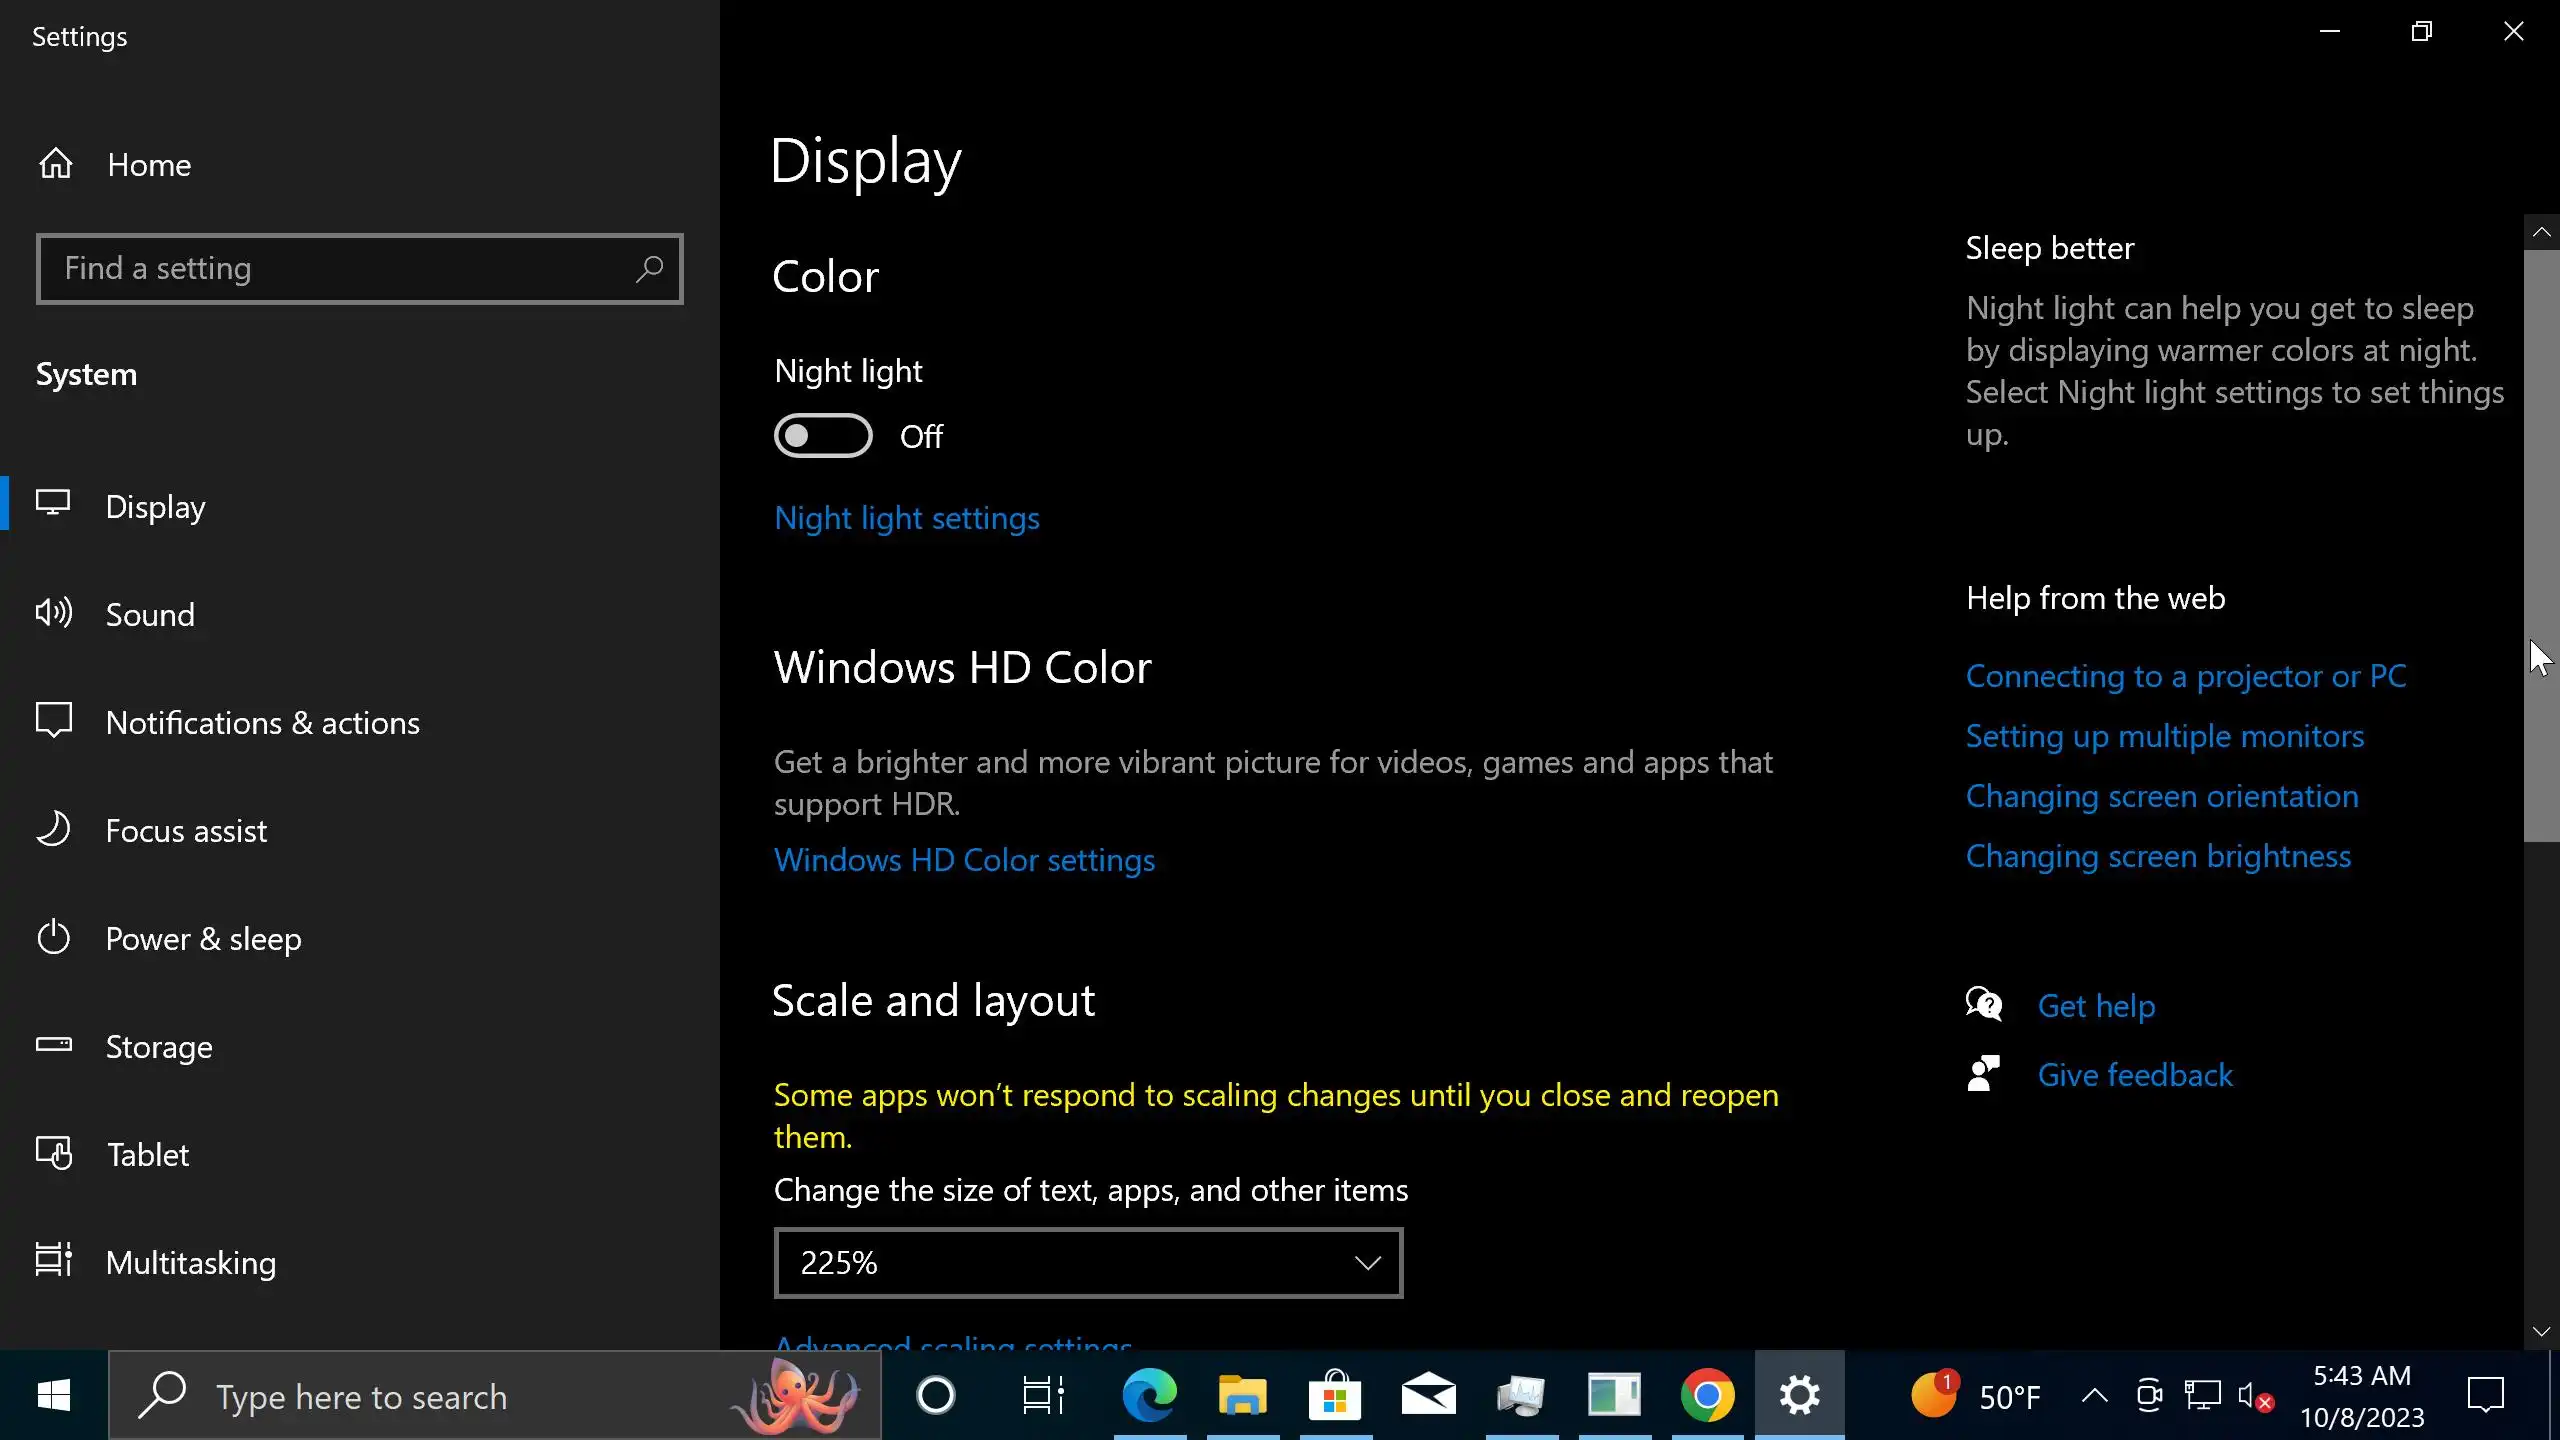Open Sound settings via the speaker icon
This screenshot has height=1440, width=2560.
(x=54, y=613)
